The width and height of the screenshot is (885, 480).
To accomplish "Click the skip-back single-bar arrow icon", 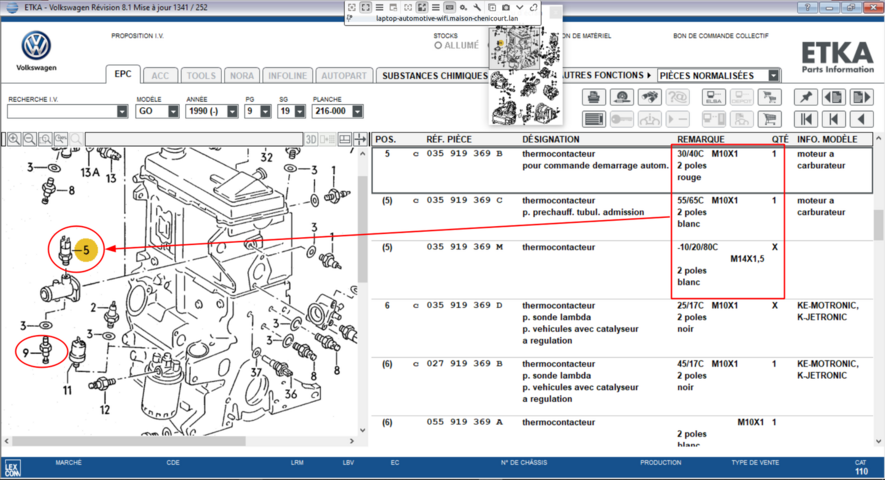I will click(x=834, y=119).
